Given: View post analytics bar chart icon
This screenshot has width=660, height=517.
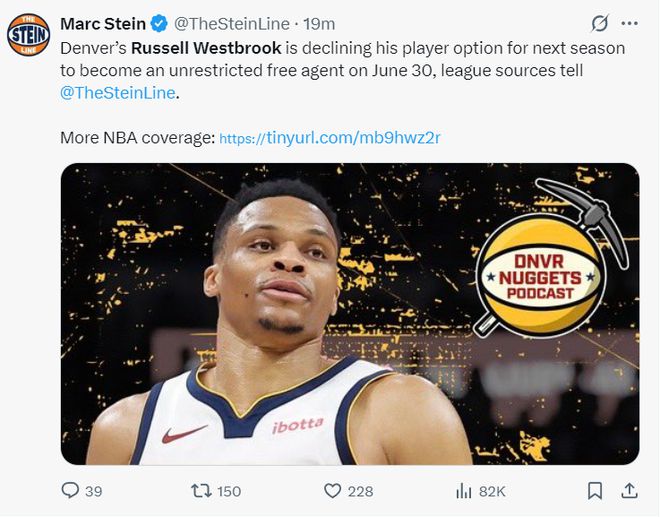Looking at the screenshot, I should point(464,491).
